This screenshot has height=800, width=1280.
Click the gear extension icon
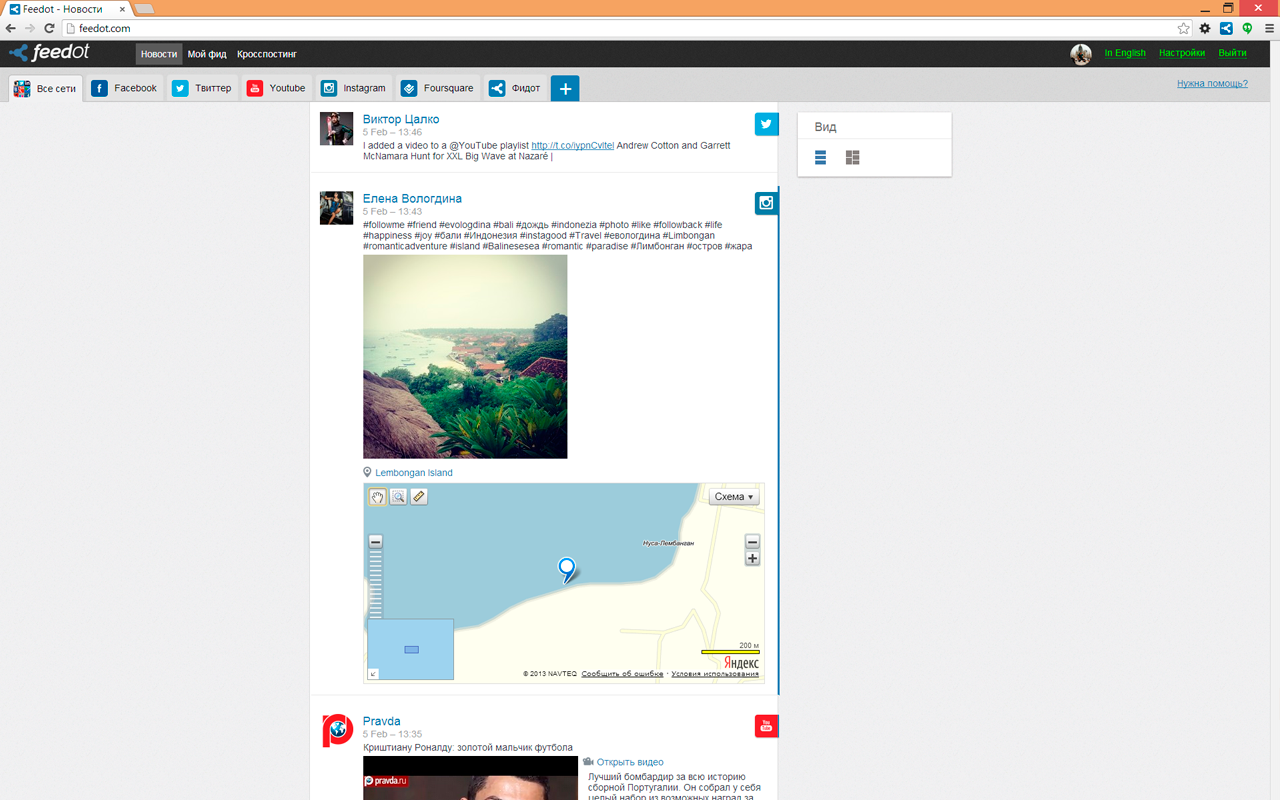[1205, 28]
